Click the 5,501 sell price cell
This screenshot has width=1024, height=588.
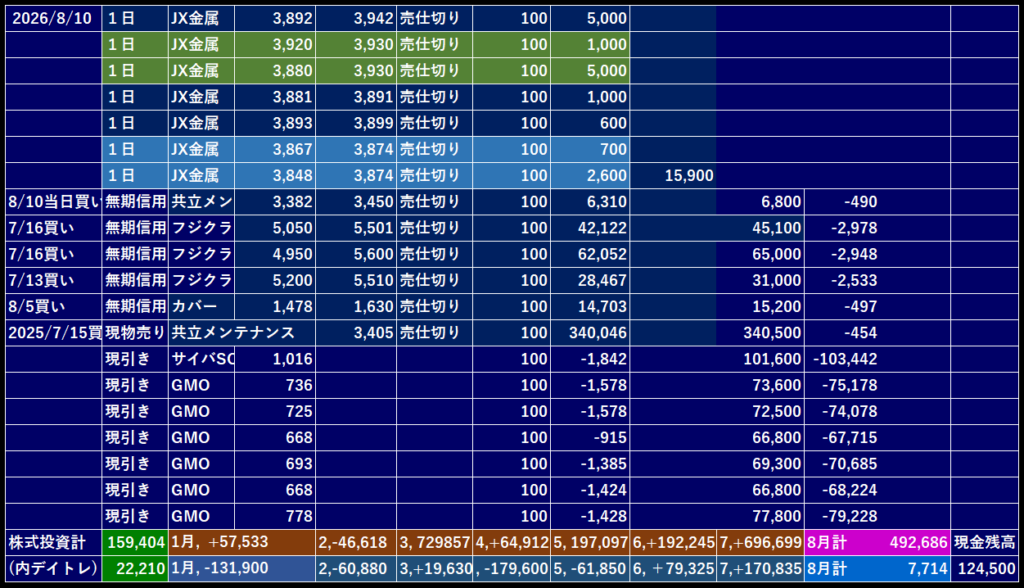[x=356, y=228]
